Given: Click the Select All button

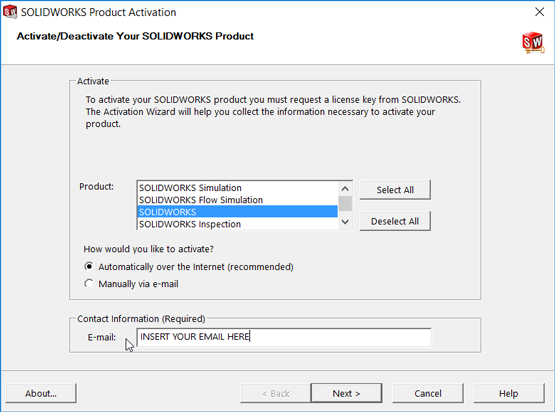Looking at the screenshot, I should point(395,190).
